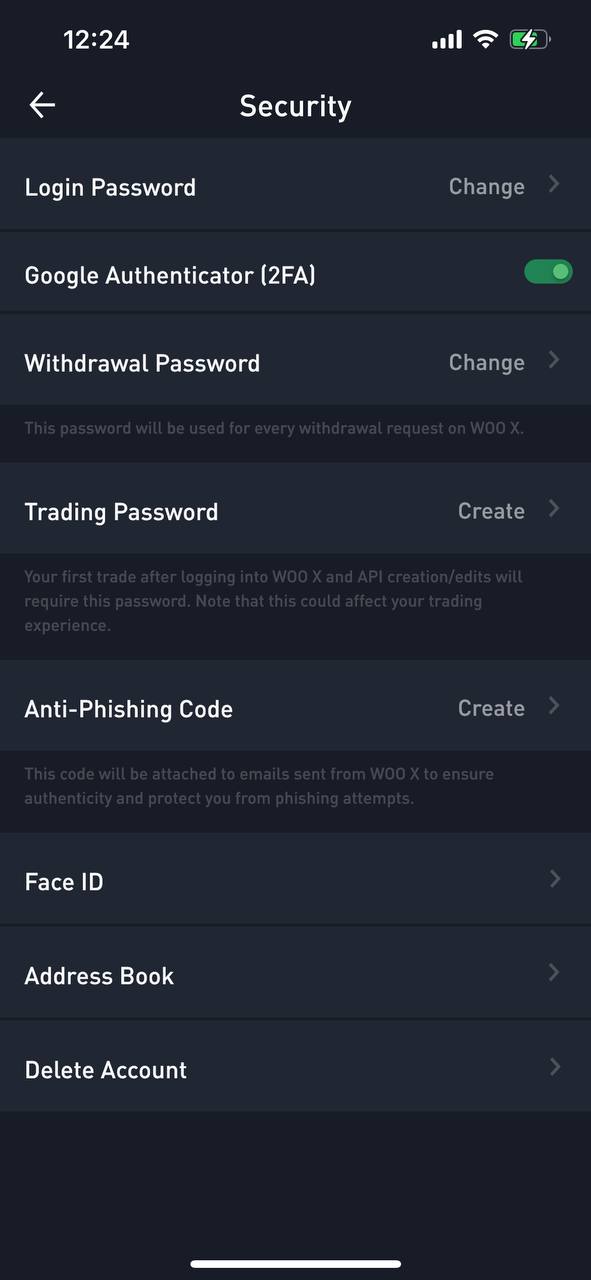The image size is (591, 1280).
Task: Tap the cellular signal bars
Action: [x=447, y=40]
